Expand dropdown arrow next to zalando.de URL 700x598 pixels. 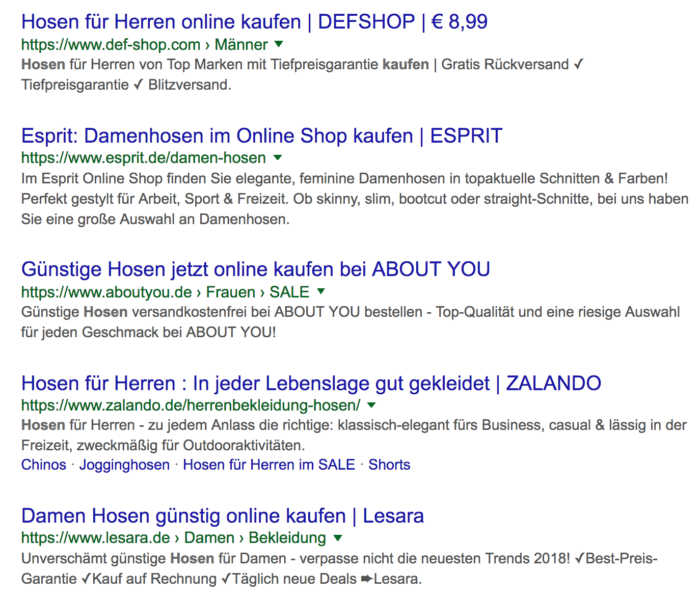[x=371, y=405]
